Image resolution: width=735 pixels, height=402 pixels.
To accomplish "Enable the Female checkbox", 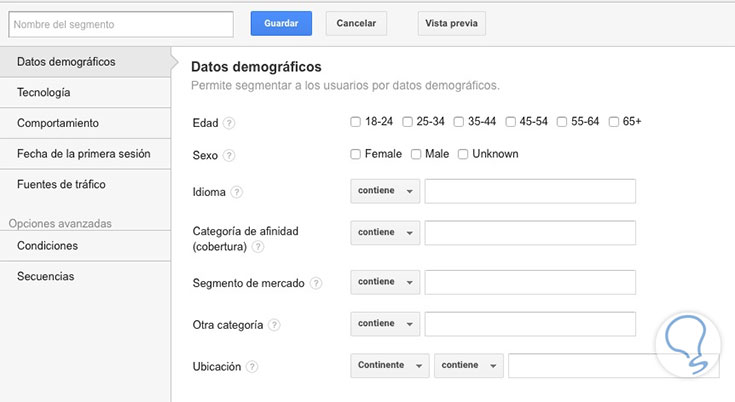I will tap(356, 154).
